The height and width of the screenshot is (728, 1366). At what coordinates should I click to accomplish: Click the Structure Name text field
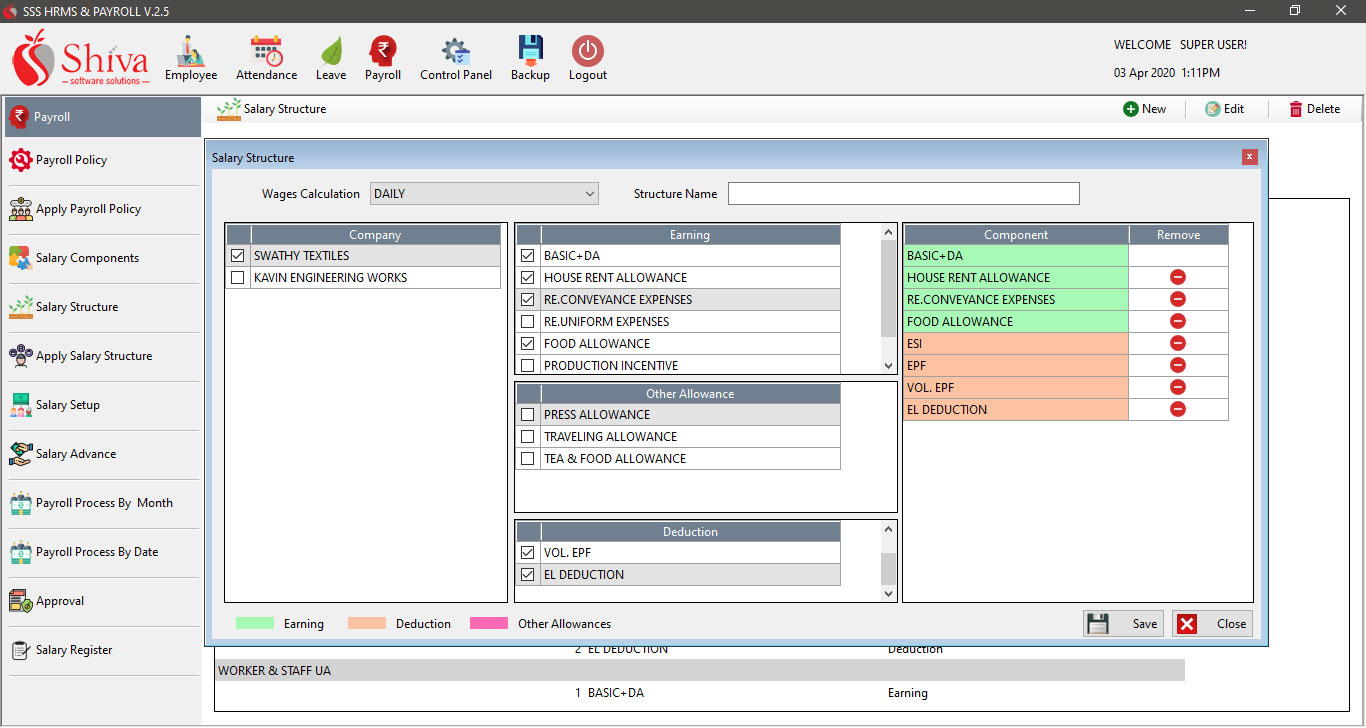(x=903, y=194)
